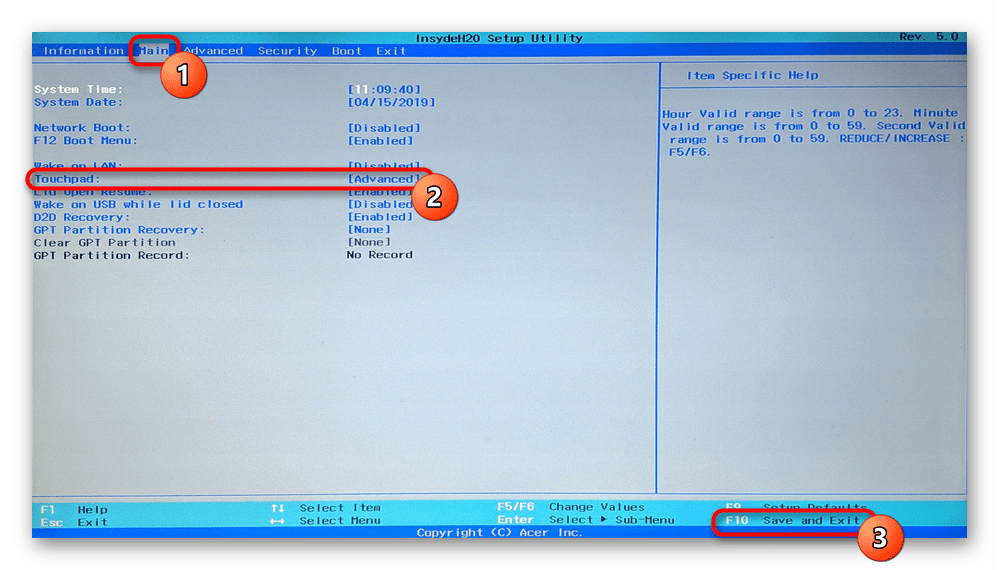
Task: Click the orange step 3 badge
Action: point(880,538)
